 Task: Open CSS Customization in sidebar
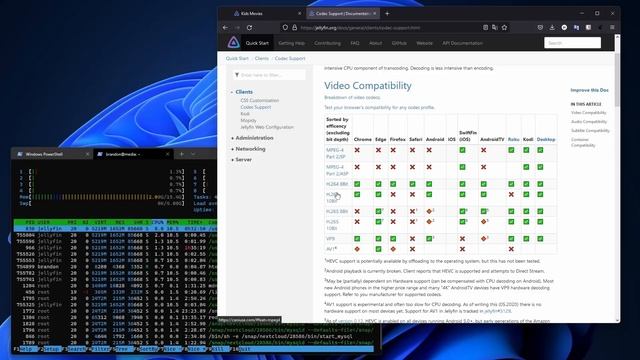pyautogui.click(x=260, y=100)
